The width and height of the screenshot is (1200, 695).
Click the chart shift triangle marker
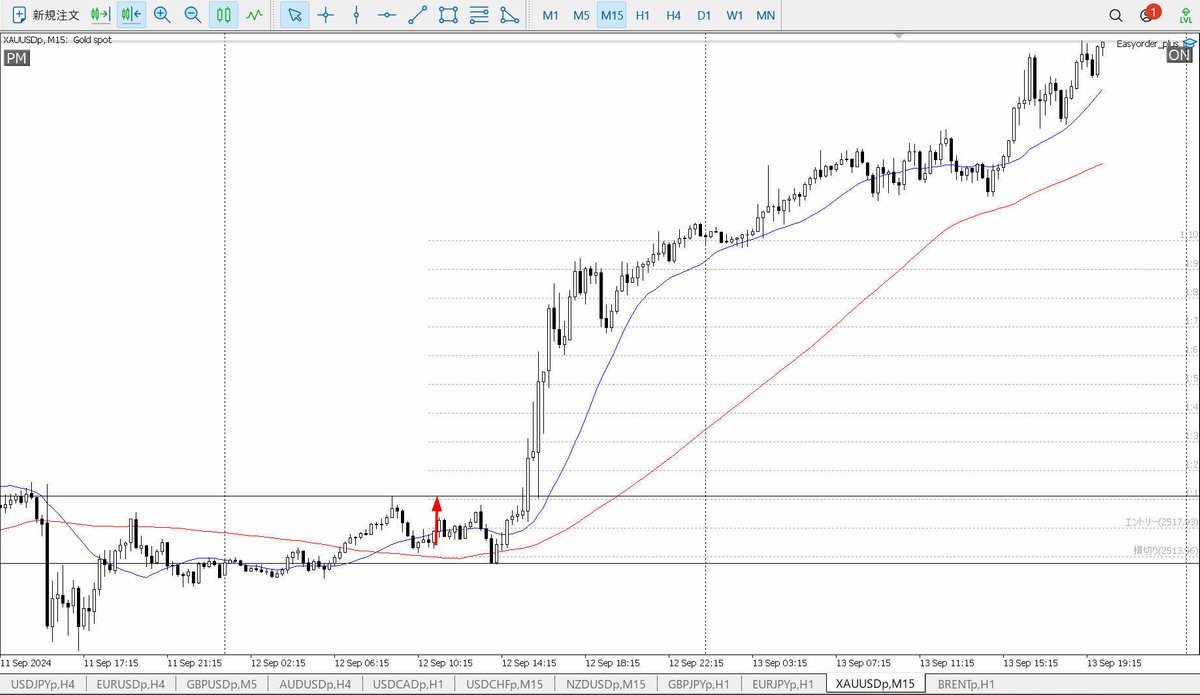tap(898, 36)
